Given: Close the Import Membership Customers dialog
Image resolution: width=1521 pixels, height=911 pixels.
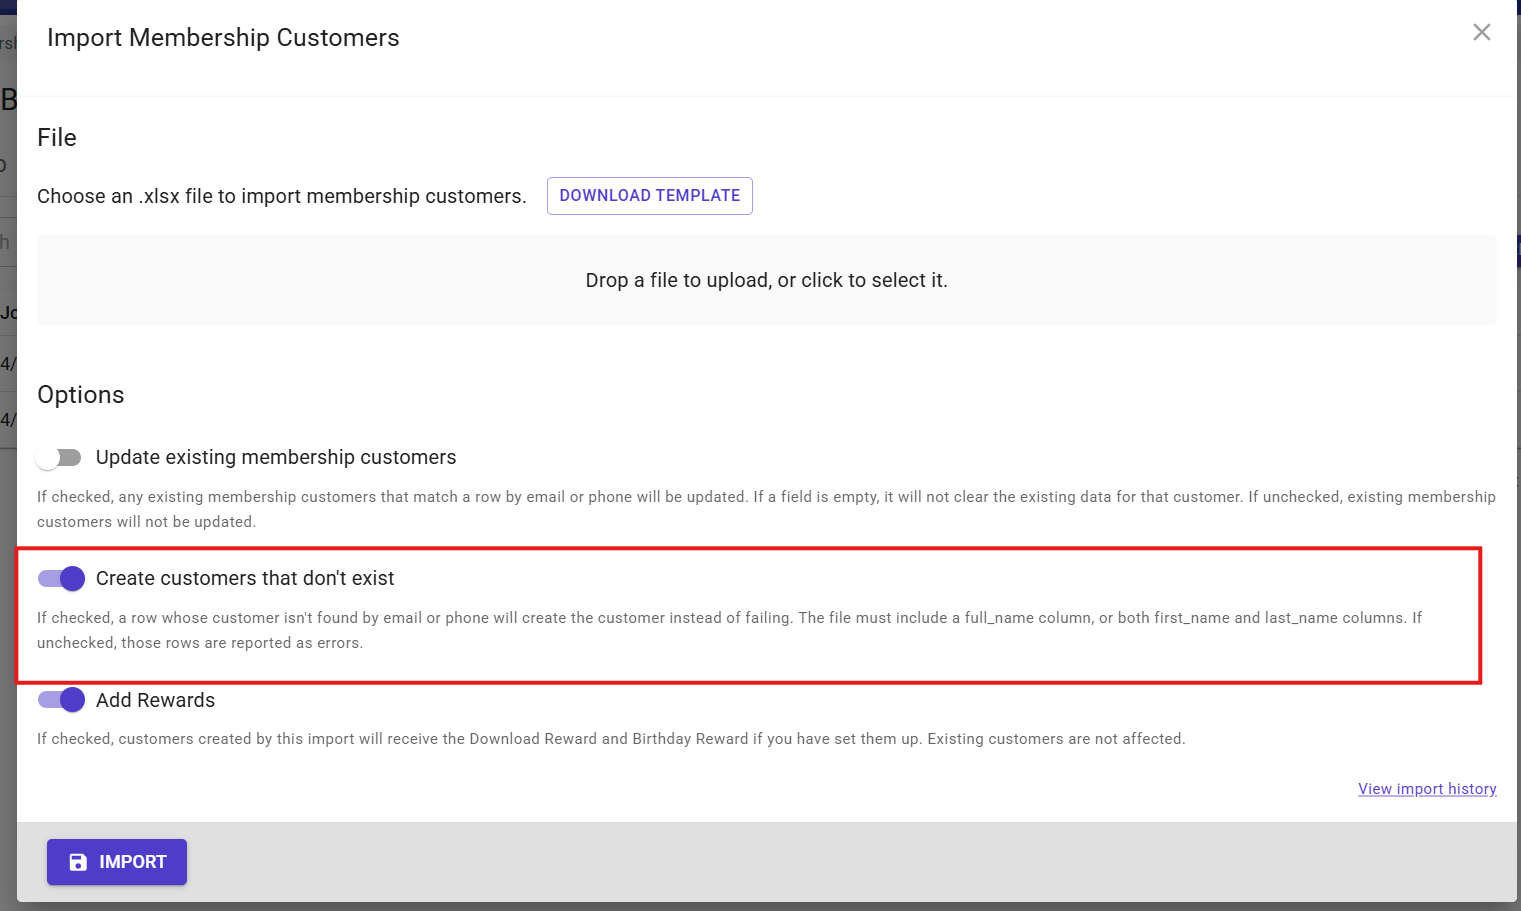Looking at the screenshot, I should pyautogui.click(x=1481, y=32).
